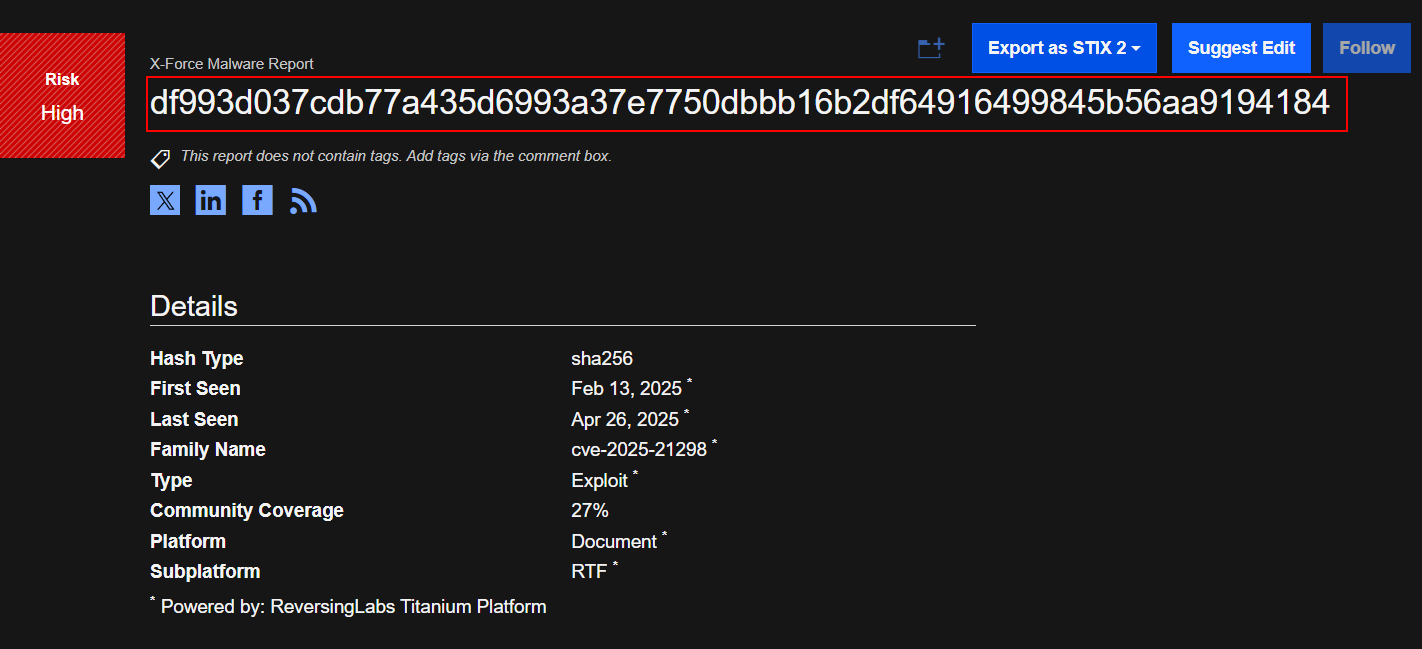Screen dimensions: 1422x649
Task: Click the 27% Community Coverage value
Action: tap(590, 511)
